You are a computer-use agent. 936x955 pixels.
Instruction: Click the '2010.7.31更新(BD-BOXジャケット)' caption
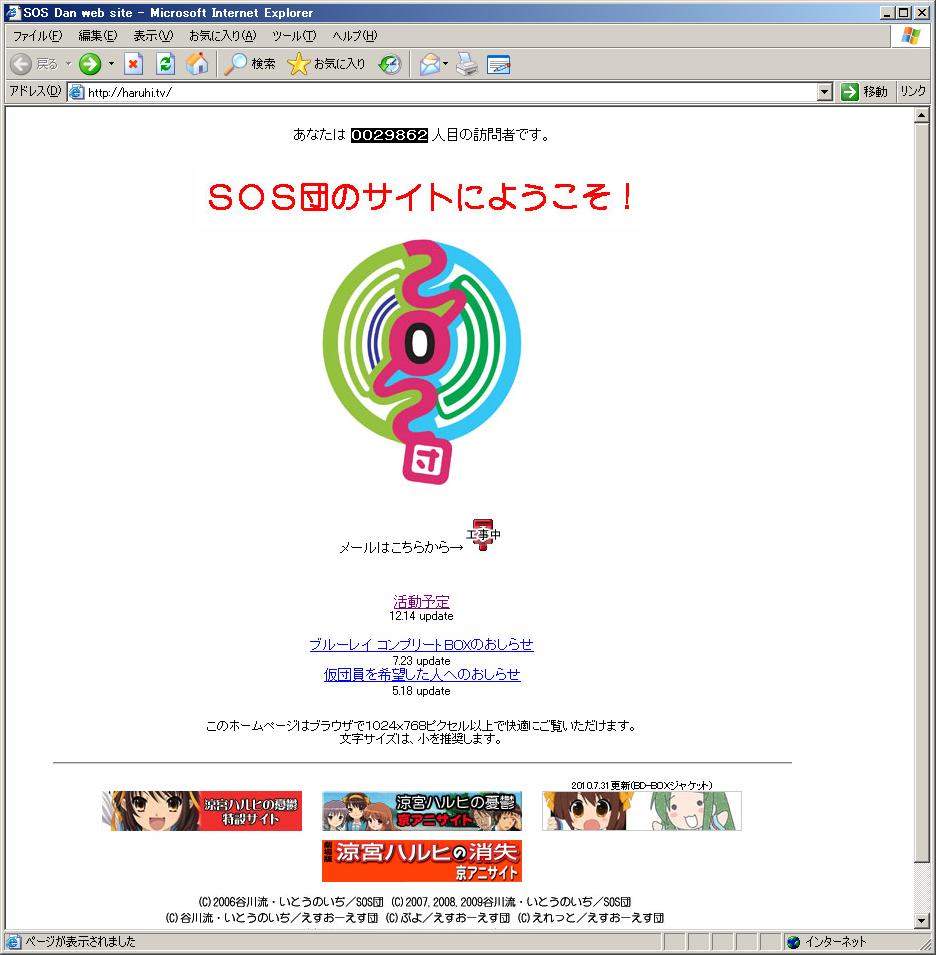pyautogui.click(x=642, y=785)
